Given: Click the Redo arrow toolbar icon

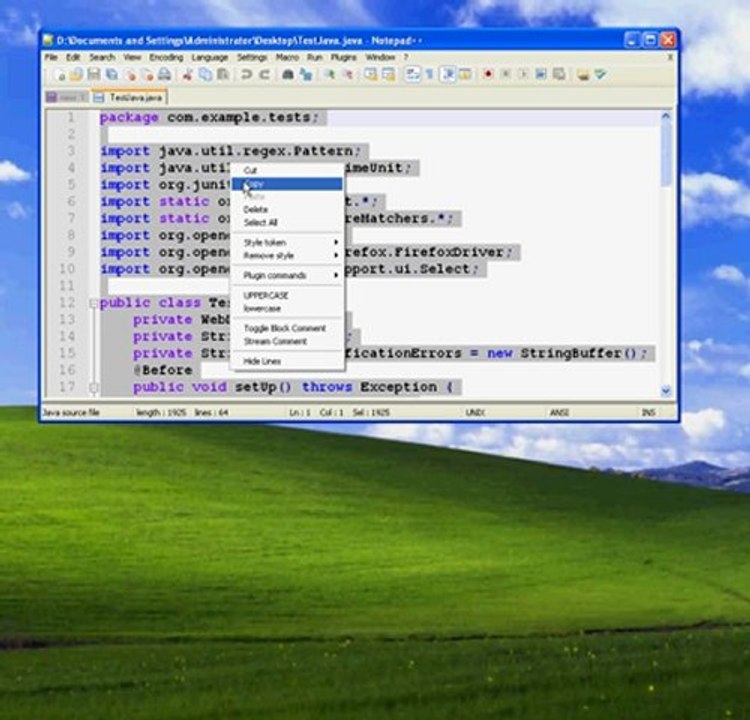Looking at the screenshot, I should (265, 75).
